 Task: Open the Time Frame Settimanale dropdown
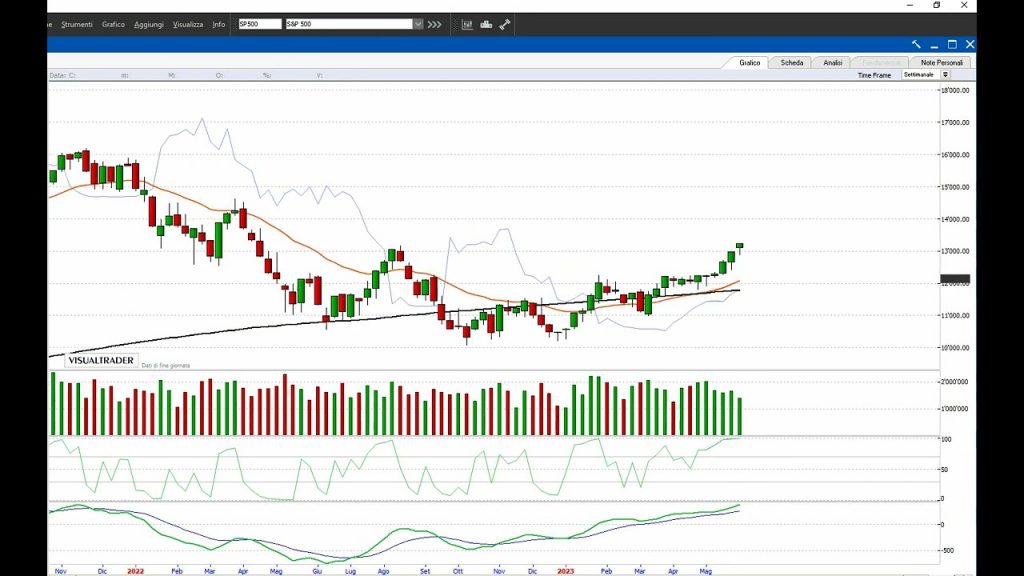[945, 75]
